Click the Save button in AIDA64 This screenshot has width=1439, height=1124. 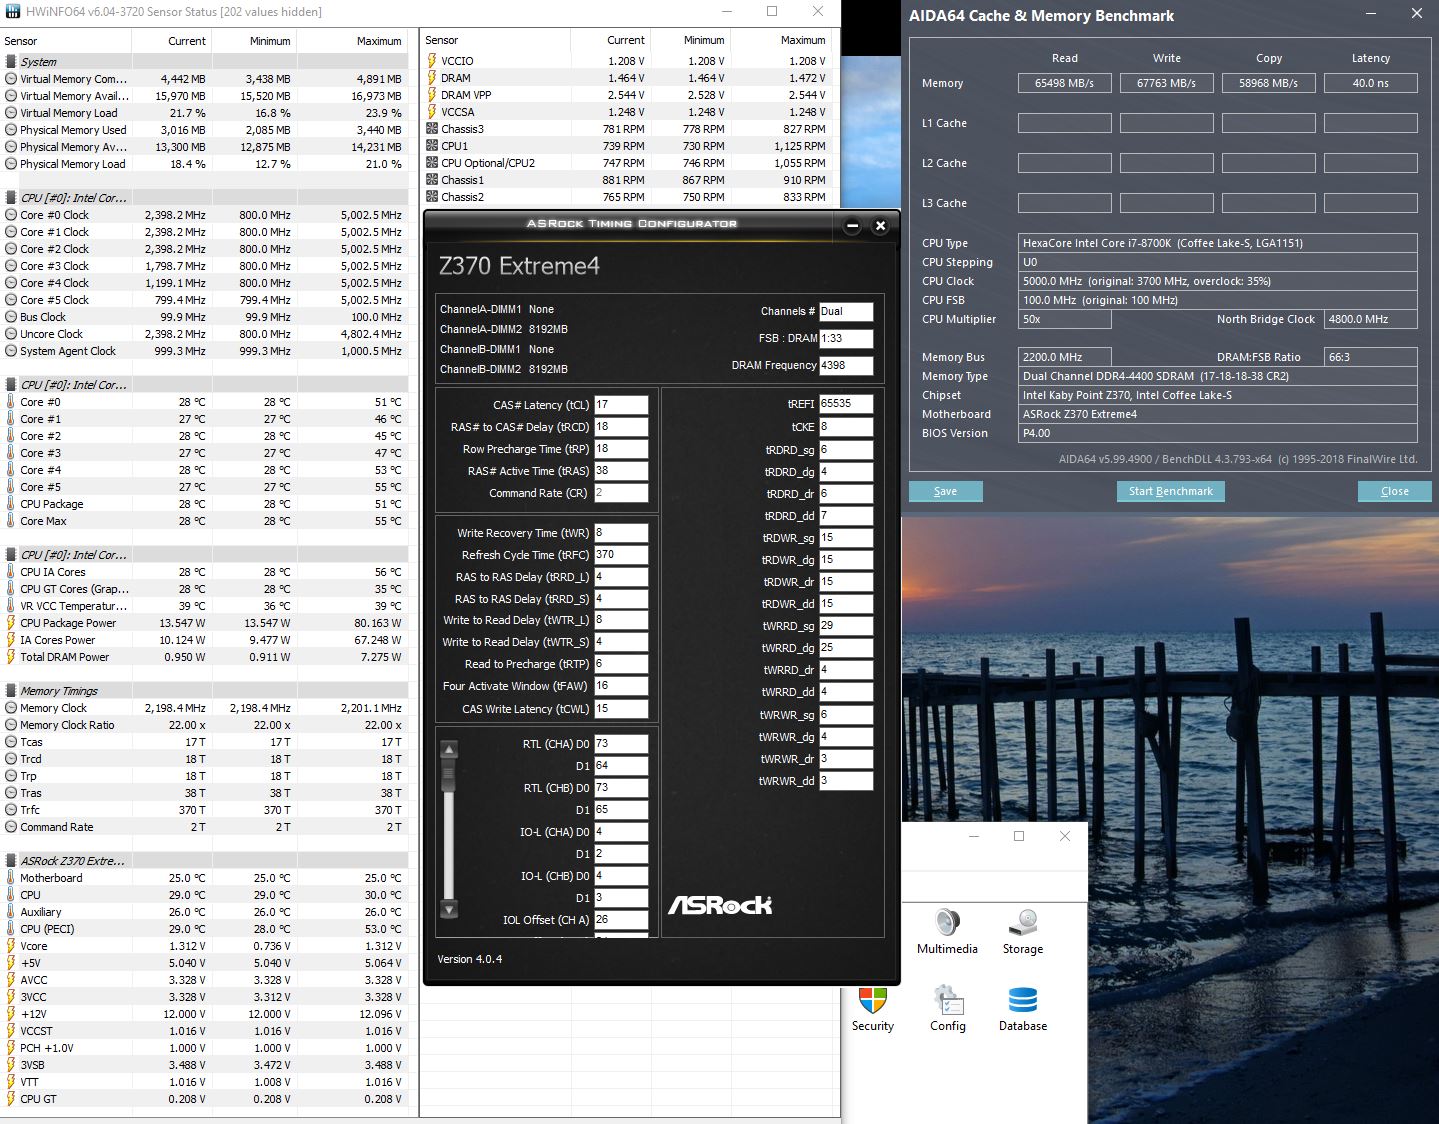(x=945, y=491)
